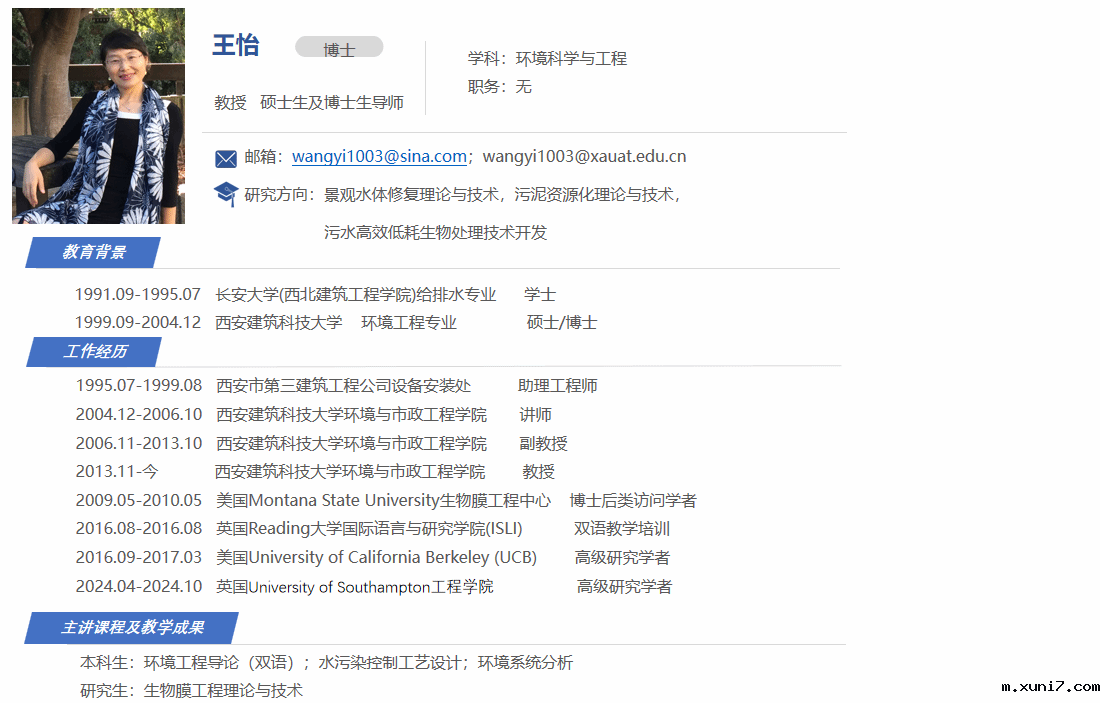Click the University of California Berkeley entry
This screenshot has height=703, width=1100.
377,557
